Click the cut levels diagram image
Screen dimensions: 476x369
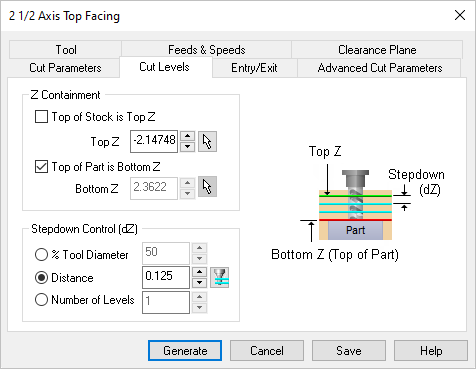click(x=358, y=203)
